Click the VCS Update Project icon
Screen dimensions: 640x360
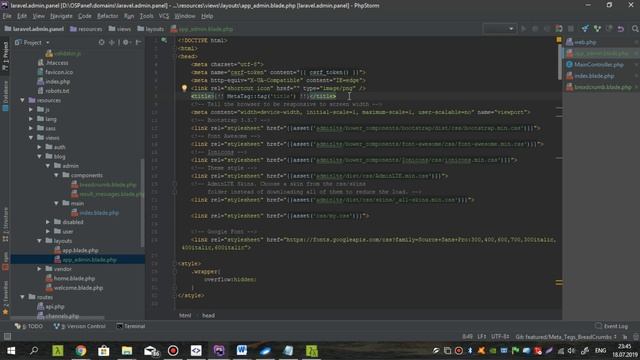[585, 29]
